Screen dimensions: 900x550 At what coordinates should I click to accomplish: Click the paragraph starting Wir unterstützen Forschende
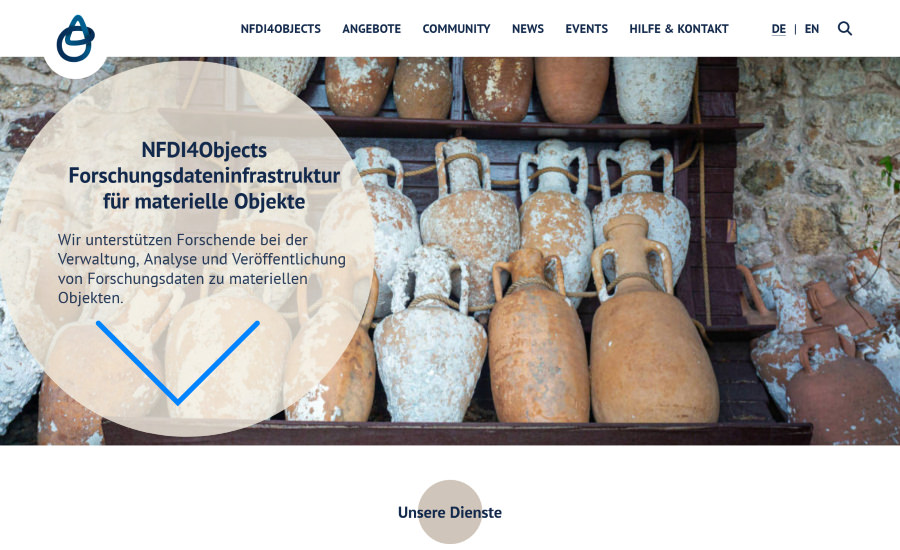(x=201, y=268)
